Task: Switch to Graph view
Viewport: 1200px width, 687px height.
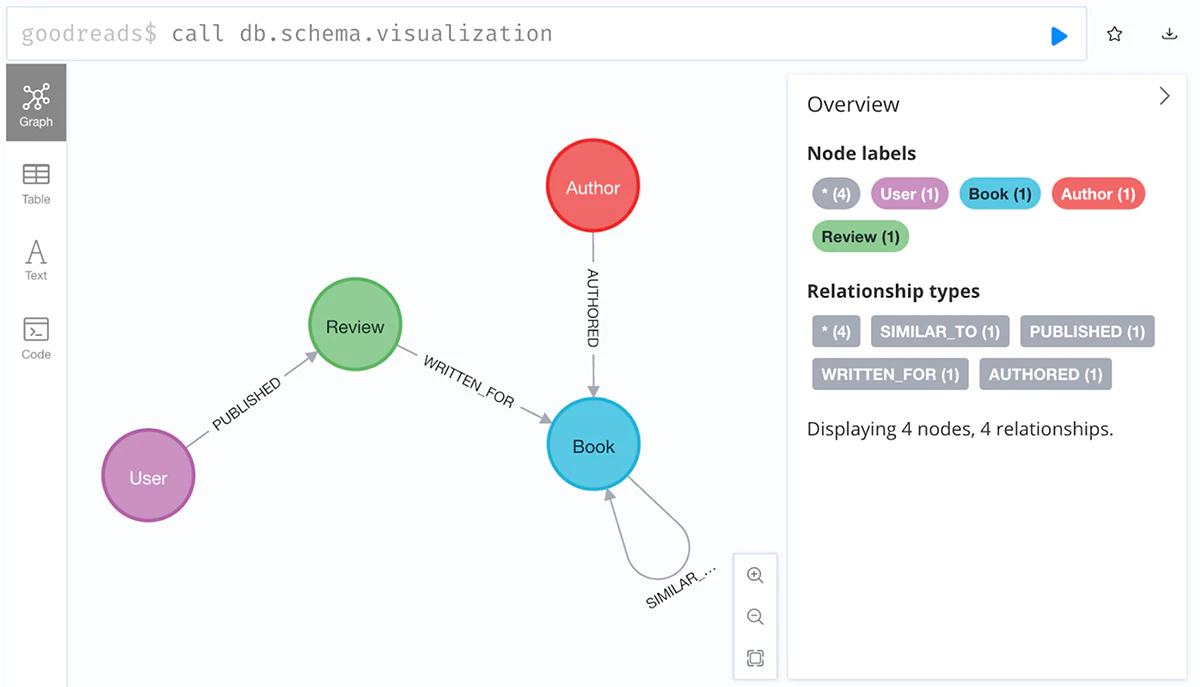Action: (36, 103)
